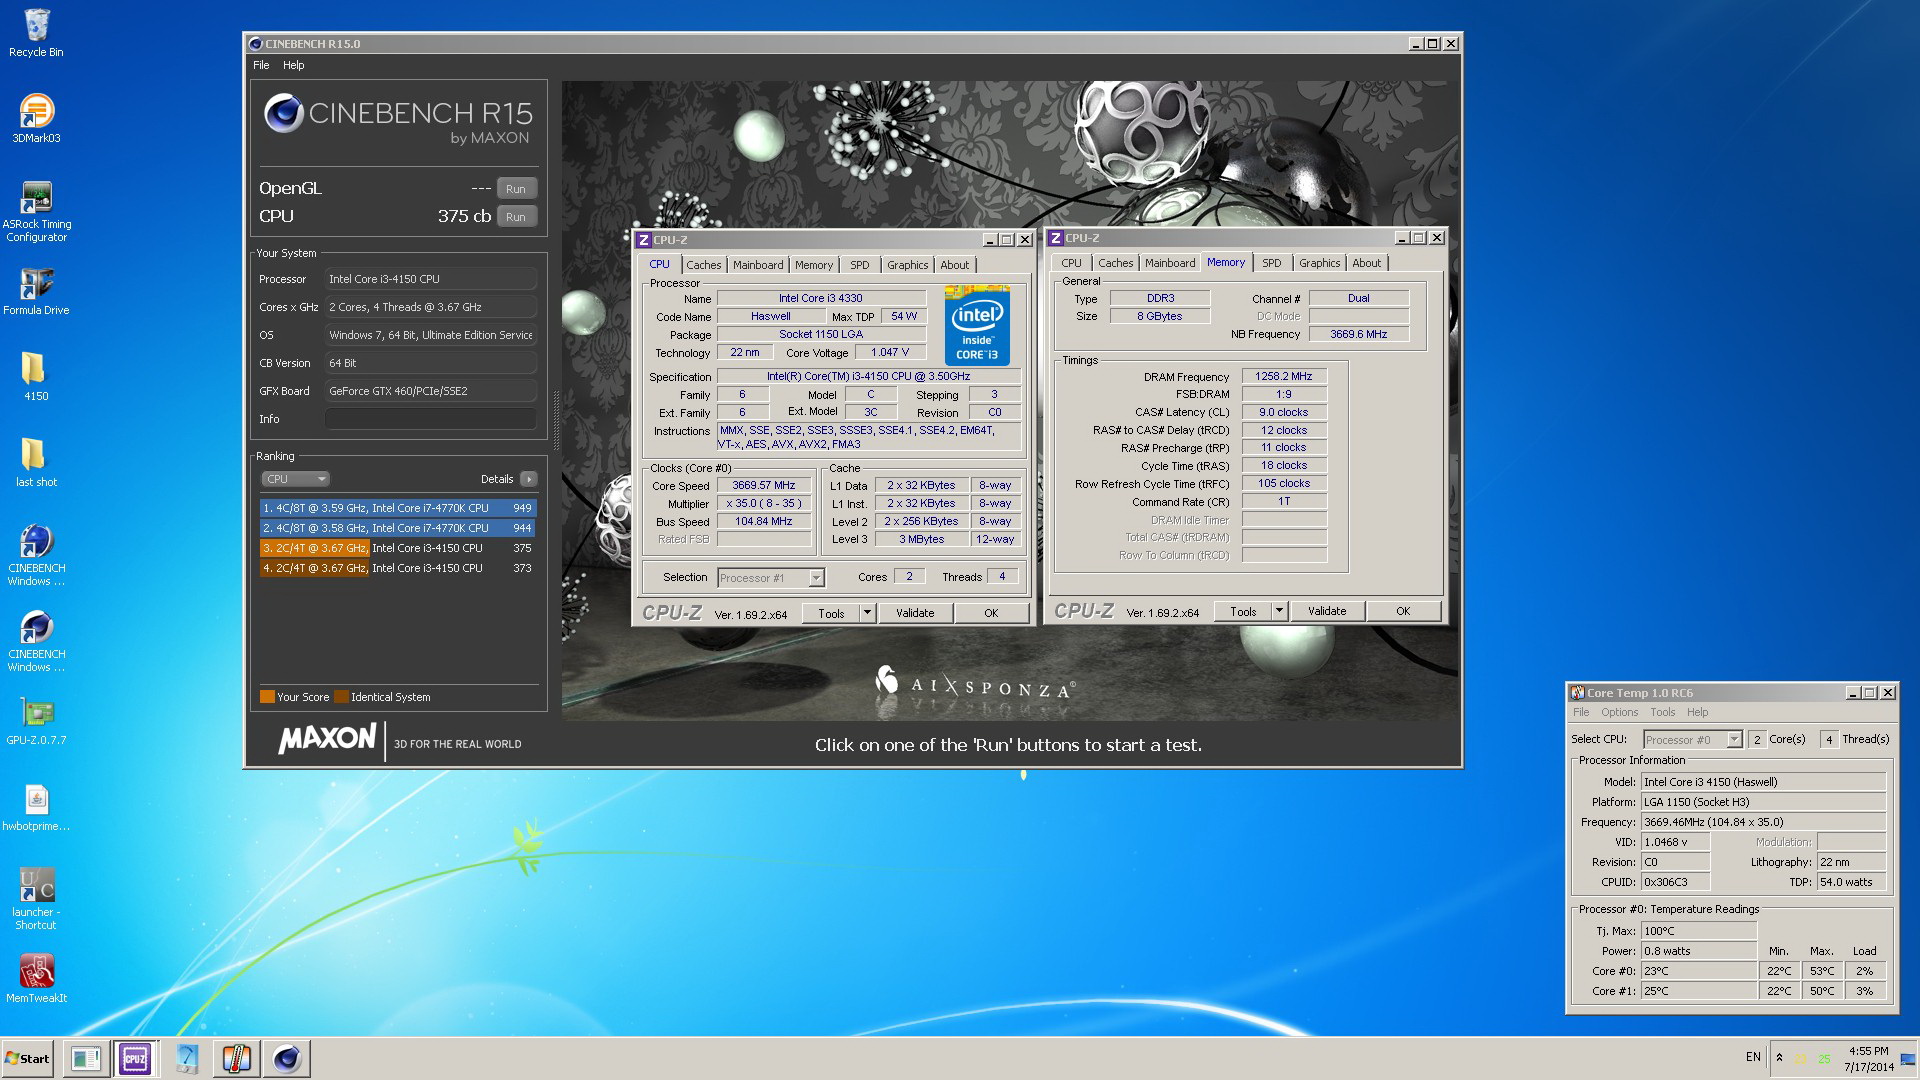Click the Intel Core i3 logo in CPU-Z
Image resolution: width=1920 pixels, height=1080 pixels.
(x=977, y=325)
